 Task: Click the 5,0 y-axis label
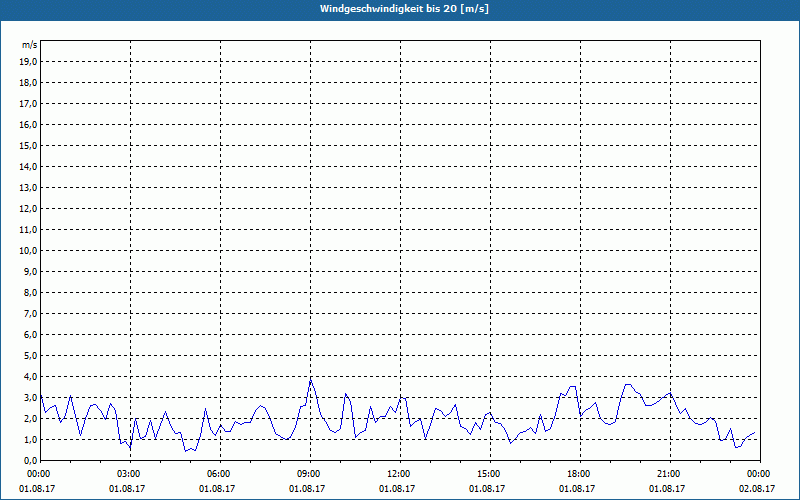(31, 356)
